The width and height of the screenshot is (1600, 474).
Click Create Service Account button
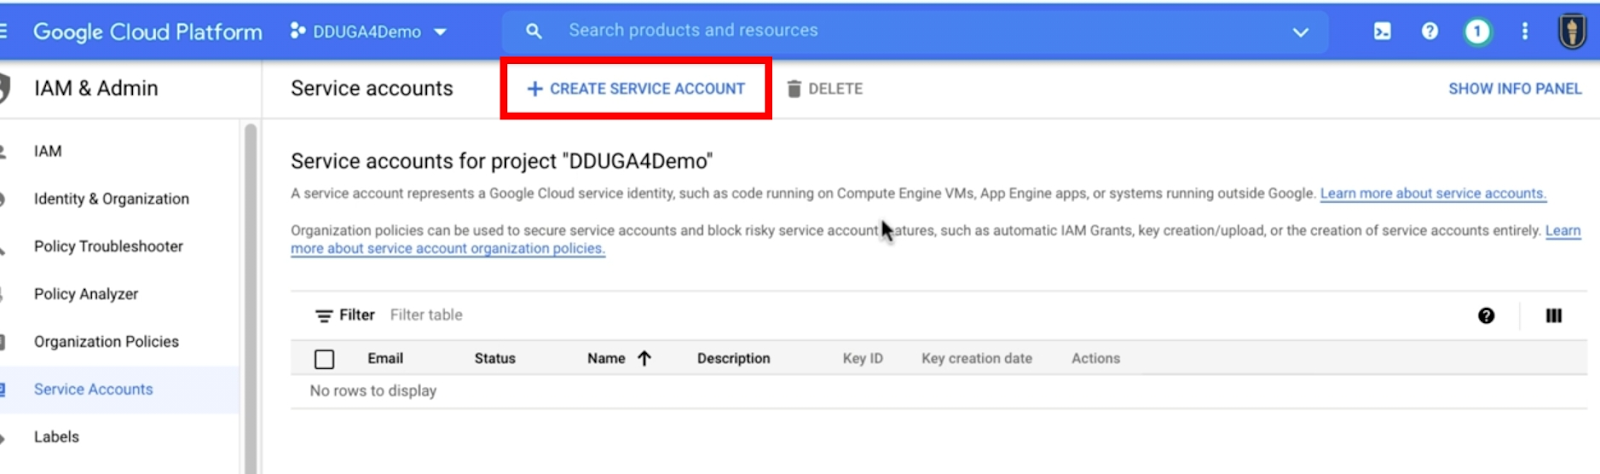tap(636, 89)
